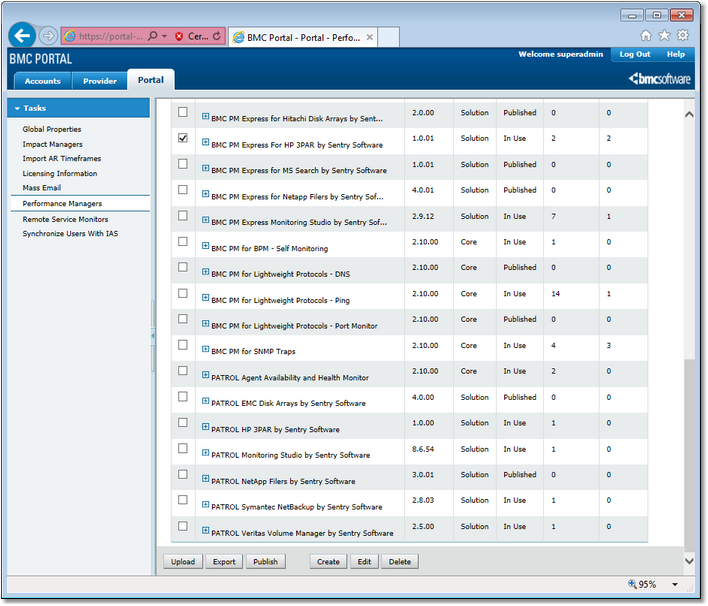Image resolution: width=708 pixels, height=606 pixels.
Task: Open address bar autocomplete dropdown arrow
Action: pos(164,36)
